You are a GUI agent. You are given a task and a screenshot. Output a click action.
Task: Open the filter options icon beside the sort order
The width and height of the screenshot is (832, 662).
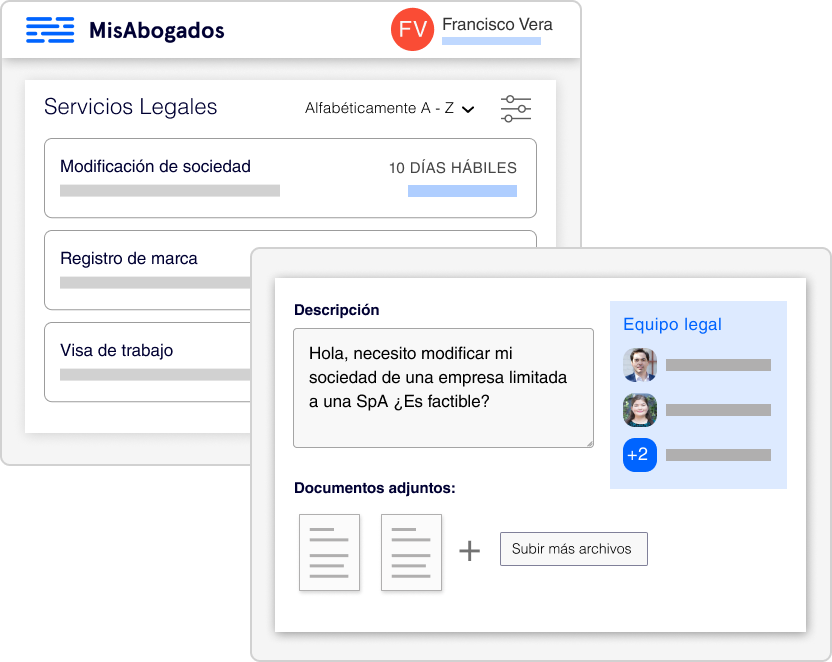click(516, 109)
